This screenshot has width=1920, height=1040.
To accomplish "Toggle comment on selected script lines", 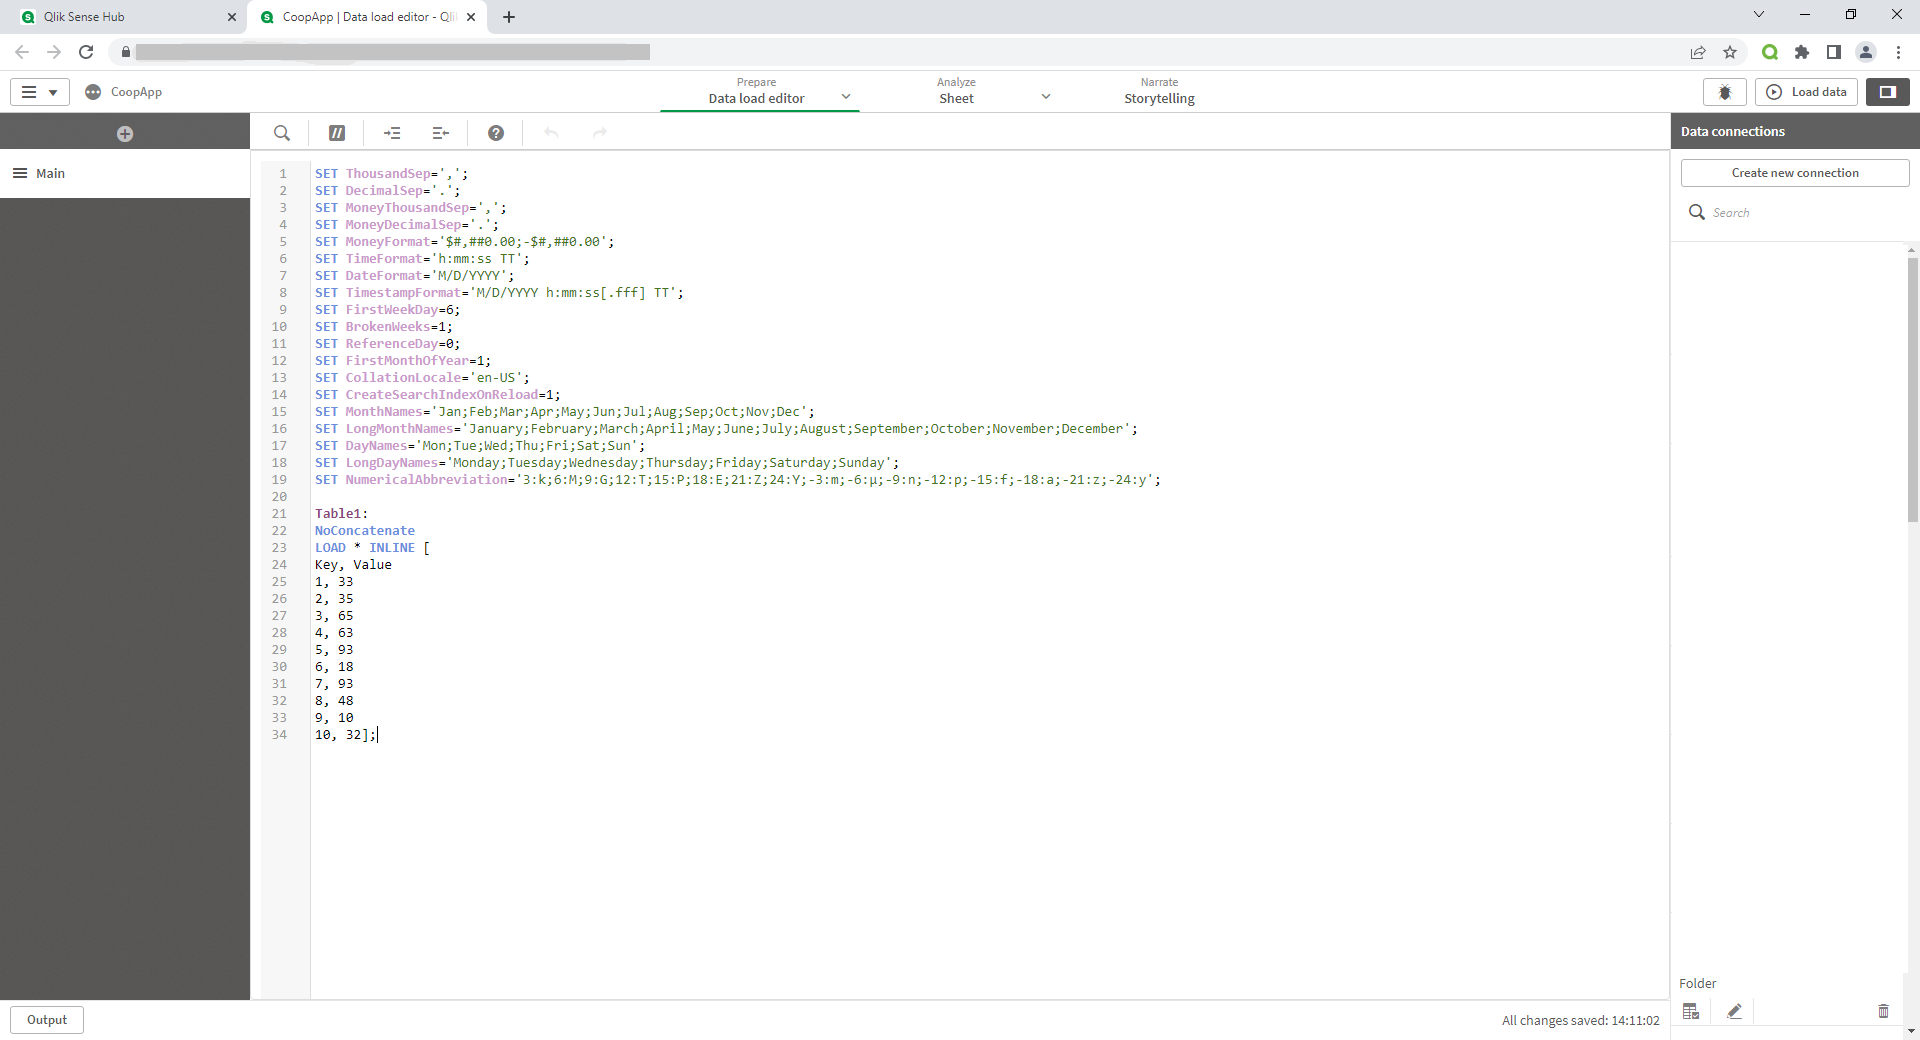I will coord(337,133).
